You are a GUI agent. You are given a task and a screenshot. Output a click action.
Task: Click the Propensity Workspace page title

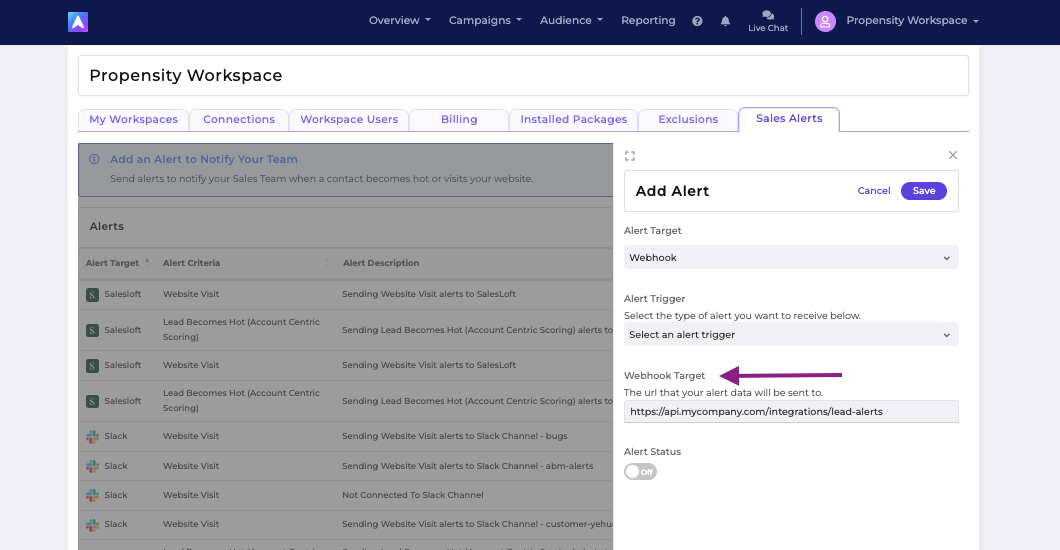pyautogui.click(x=186, y=75)
